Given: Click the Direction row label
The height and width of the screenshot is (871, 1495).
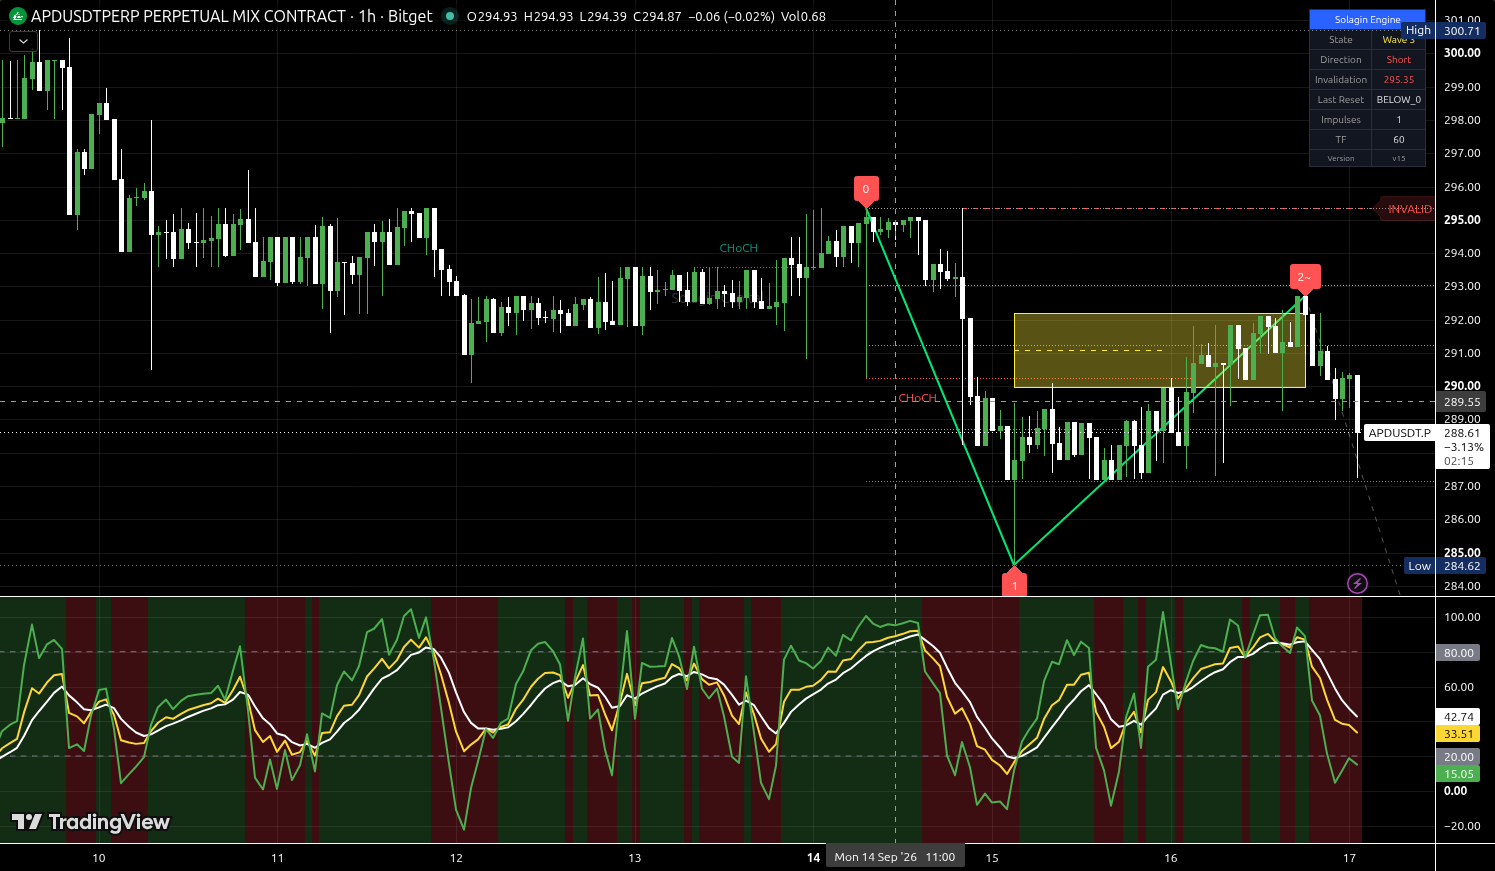Looking at the screenshot, I should [x=1341, y=60].
